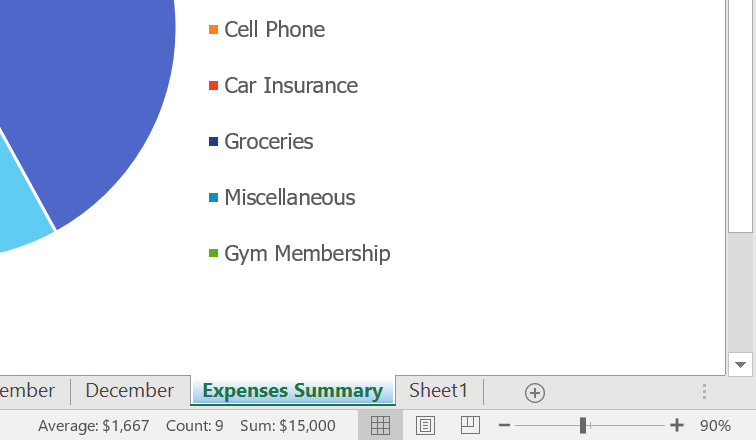Click the sheet tab bar resize handle
Image resolution: width=756 pixels, height=440 pixels.
pyautogui.click(x=705, y=392)
